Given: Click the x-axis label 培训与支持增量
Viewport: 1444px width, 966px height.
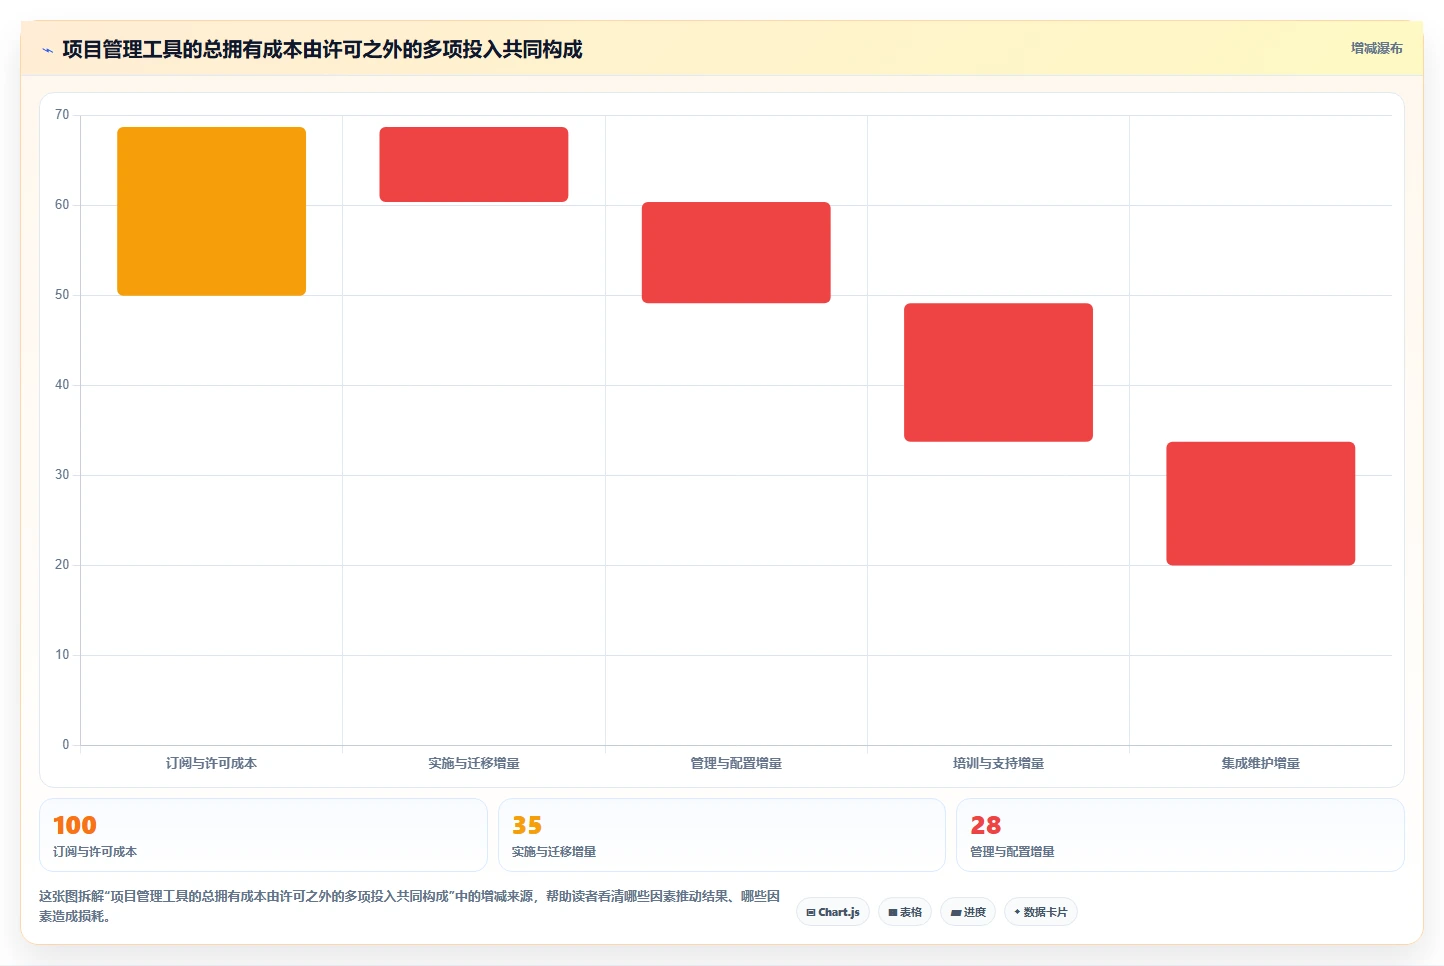Looking at the screenshot, I should [998, 763].
